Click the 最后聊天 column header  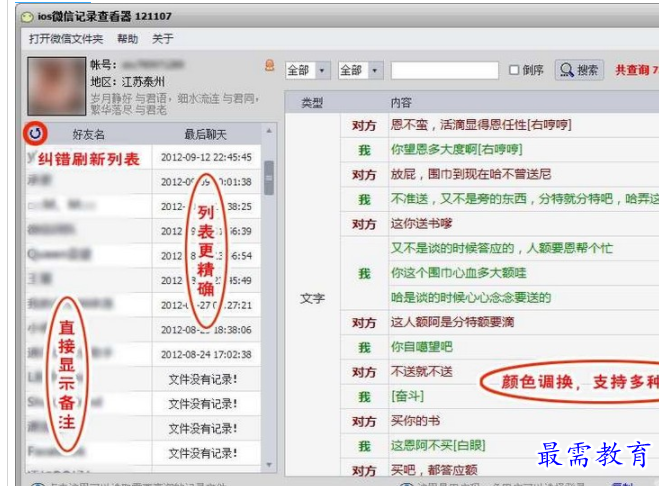click(206, 135)
